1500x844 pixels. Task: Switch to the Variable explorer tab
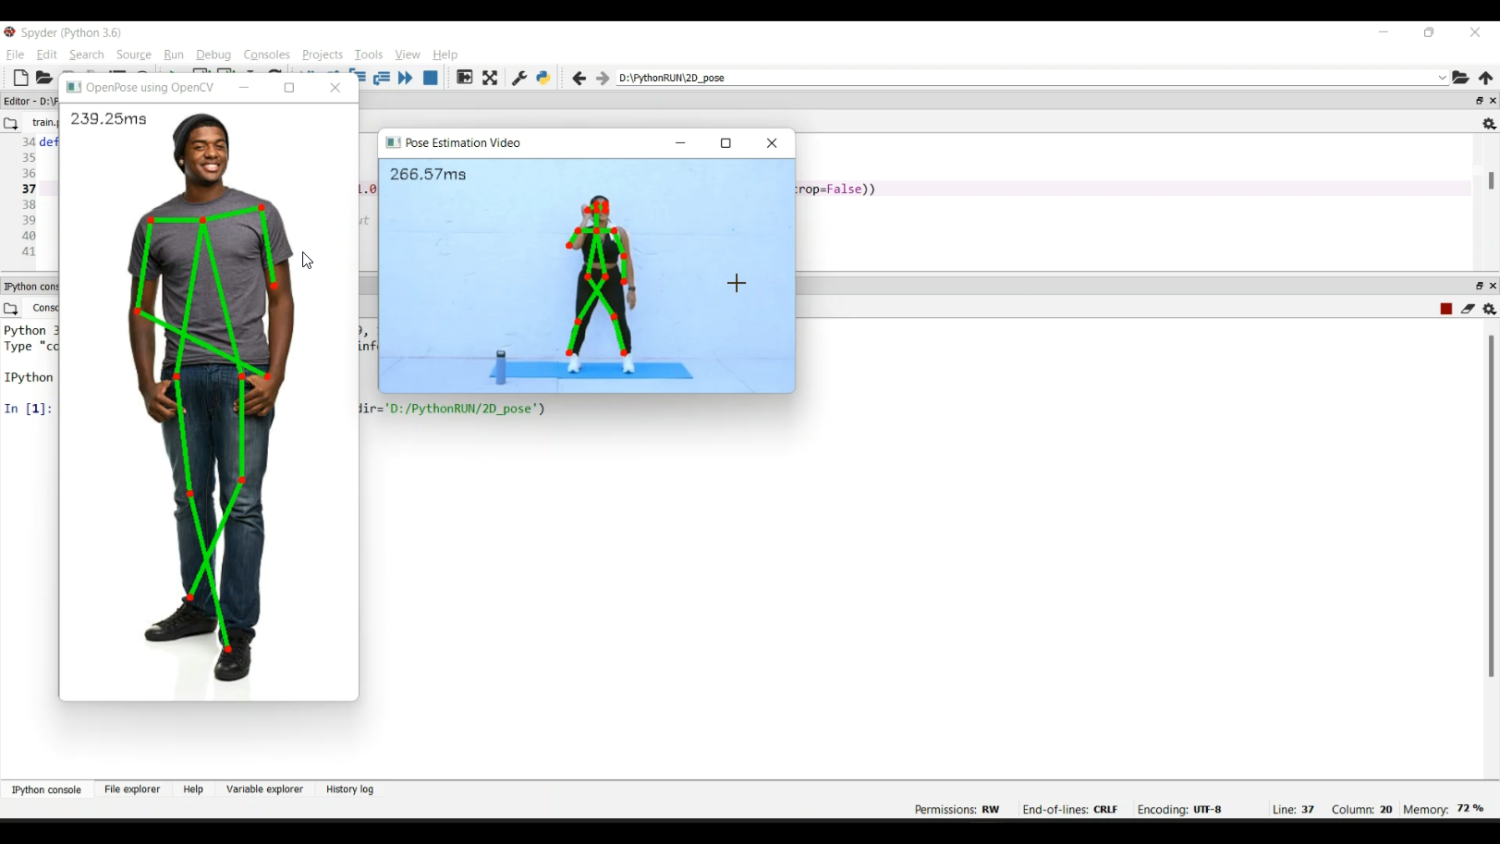pos(264,789)
